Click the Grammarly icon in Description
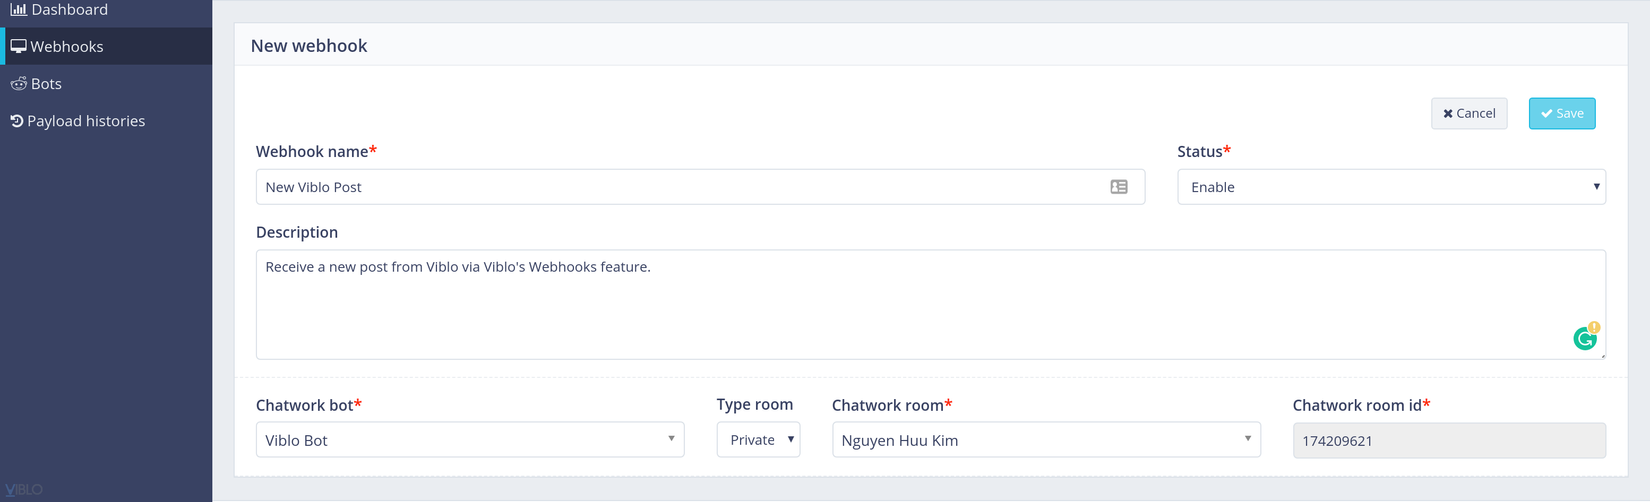The image size is (1650, 502). coord(1585,339)
